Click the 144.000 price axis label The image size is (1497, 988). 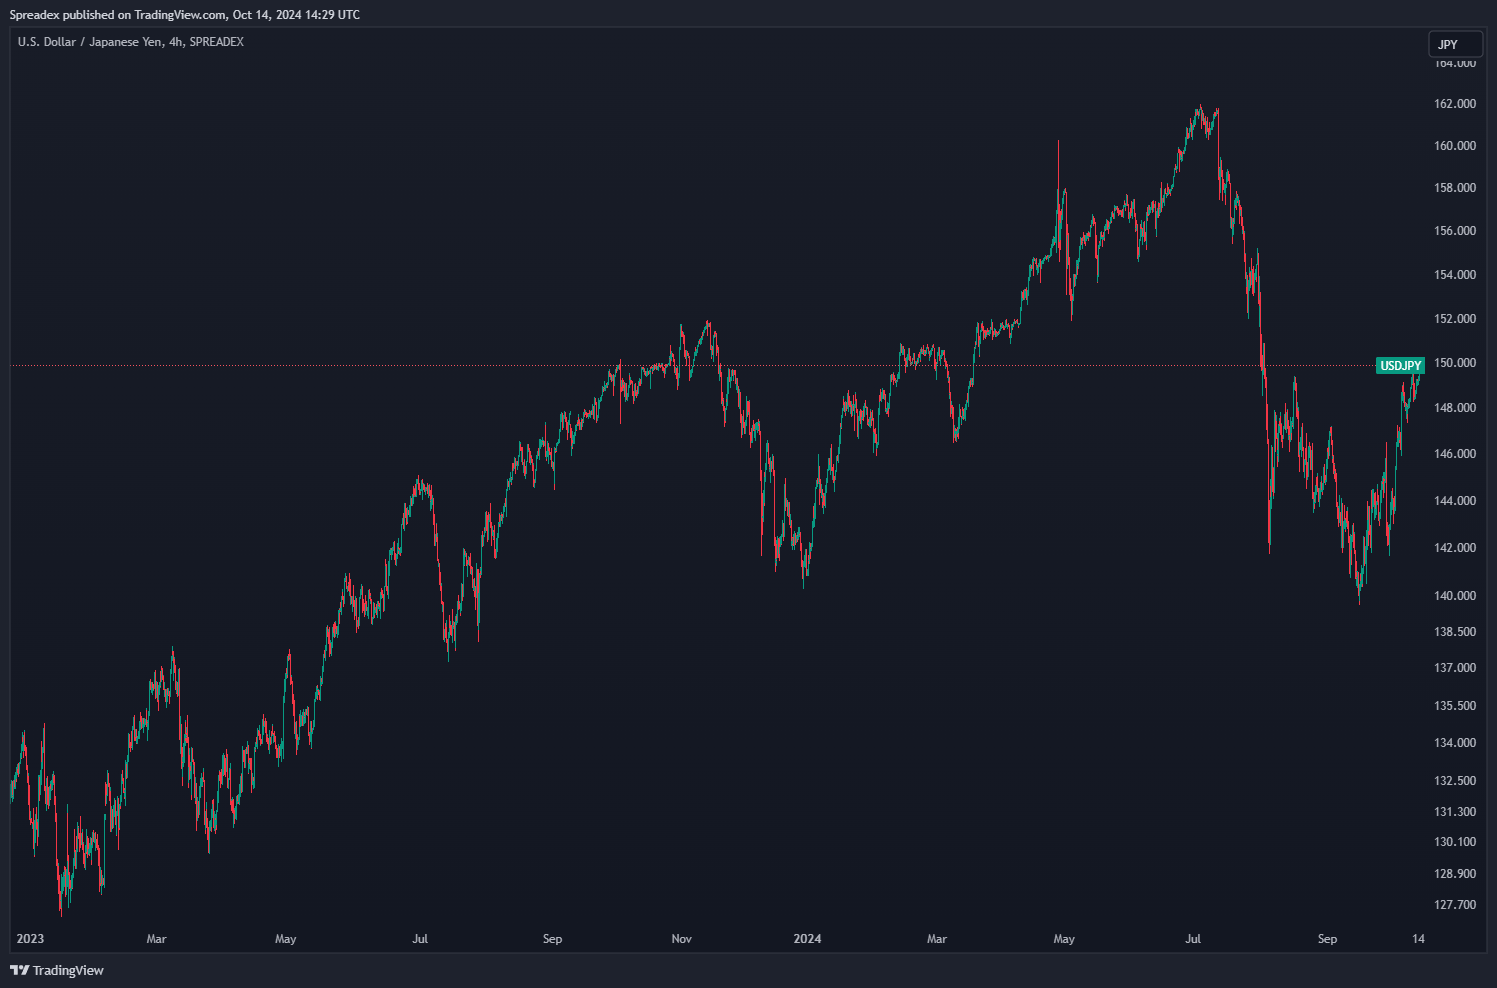(1455, 501)
